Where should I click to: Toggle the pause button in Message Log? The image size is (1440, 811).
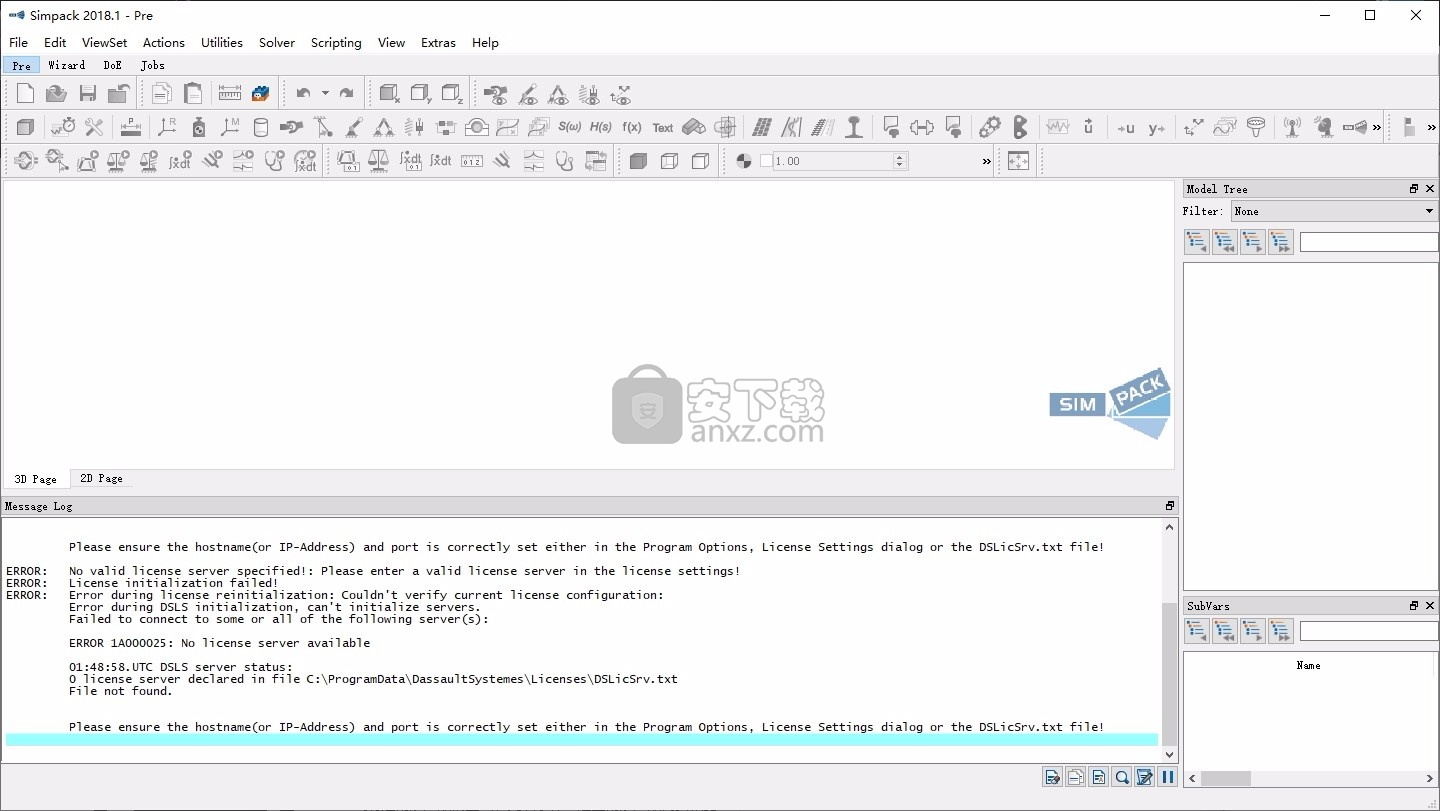(1167, 777)
